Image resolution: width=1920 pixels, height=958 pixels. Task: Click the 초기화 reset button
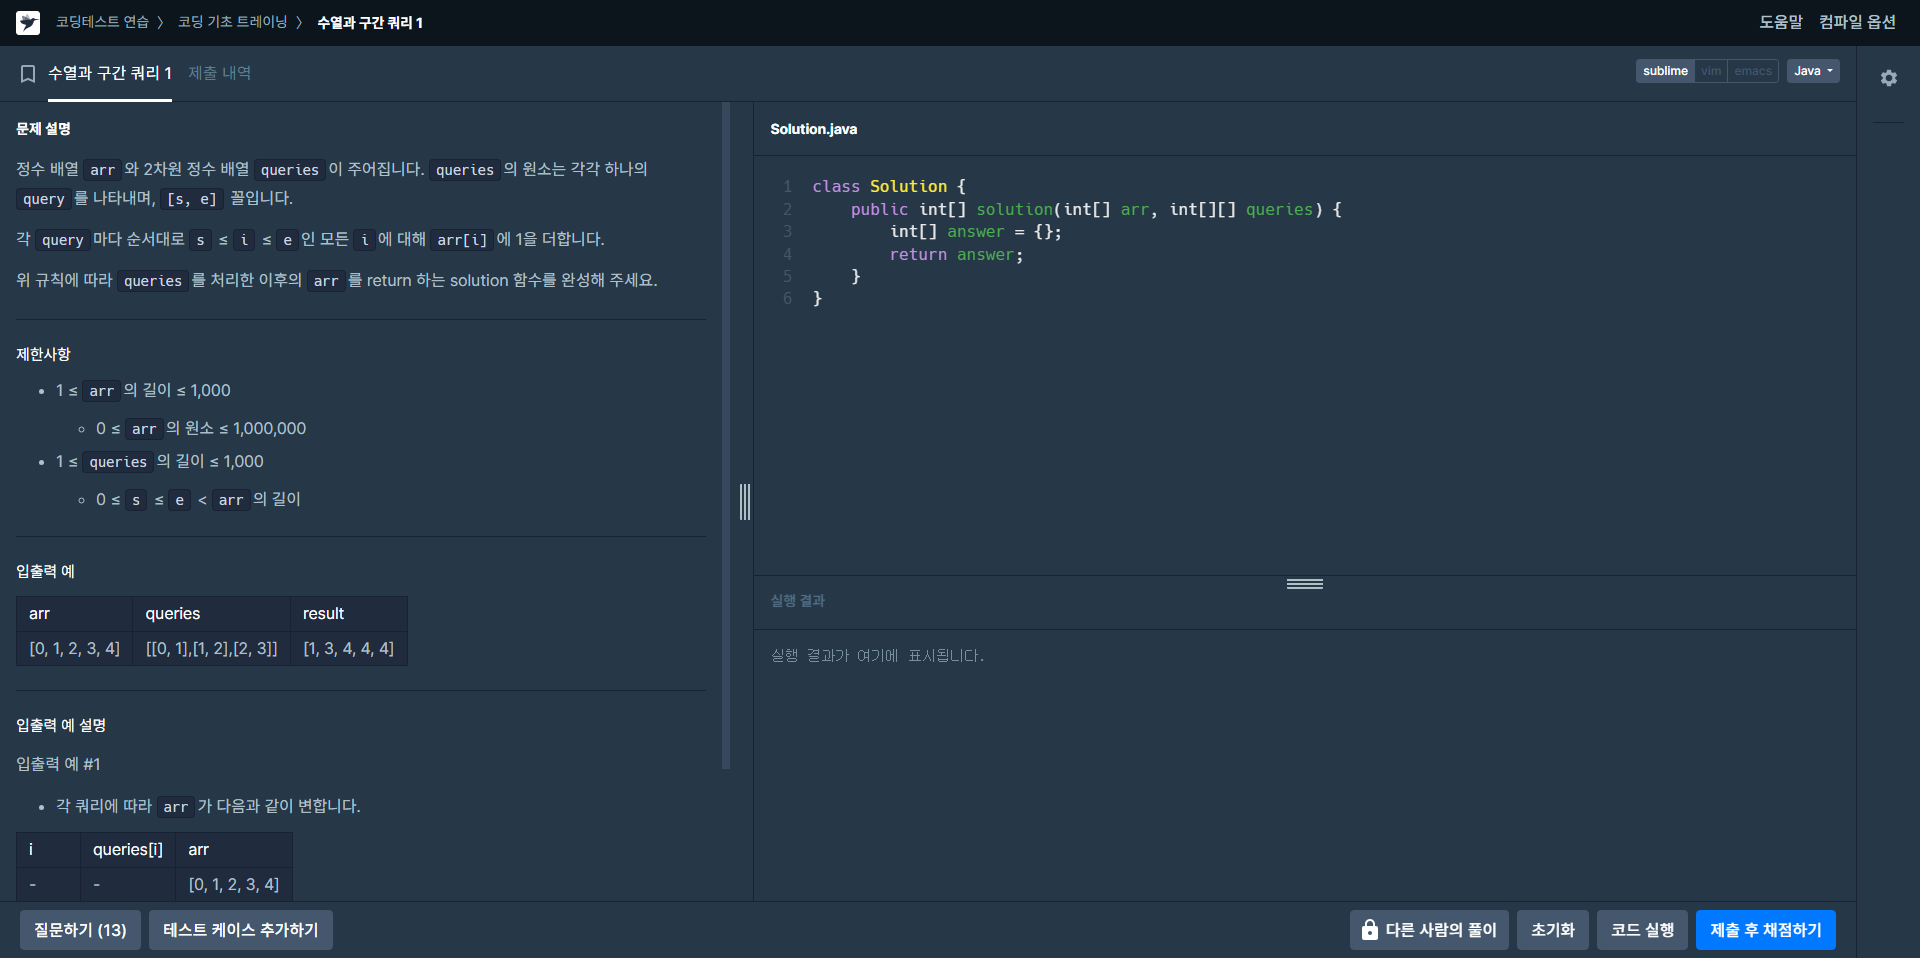coord(1553,930)
